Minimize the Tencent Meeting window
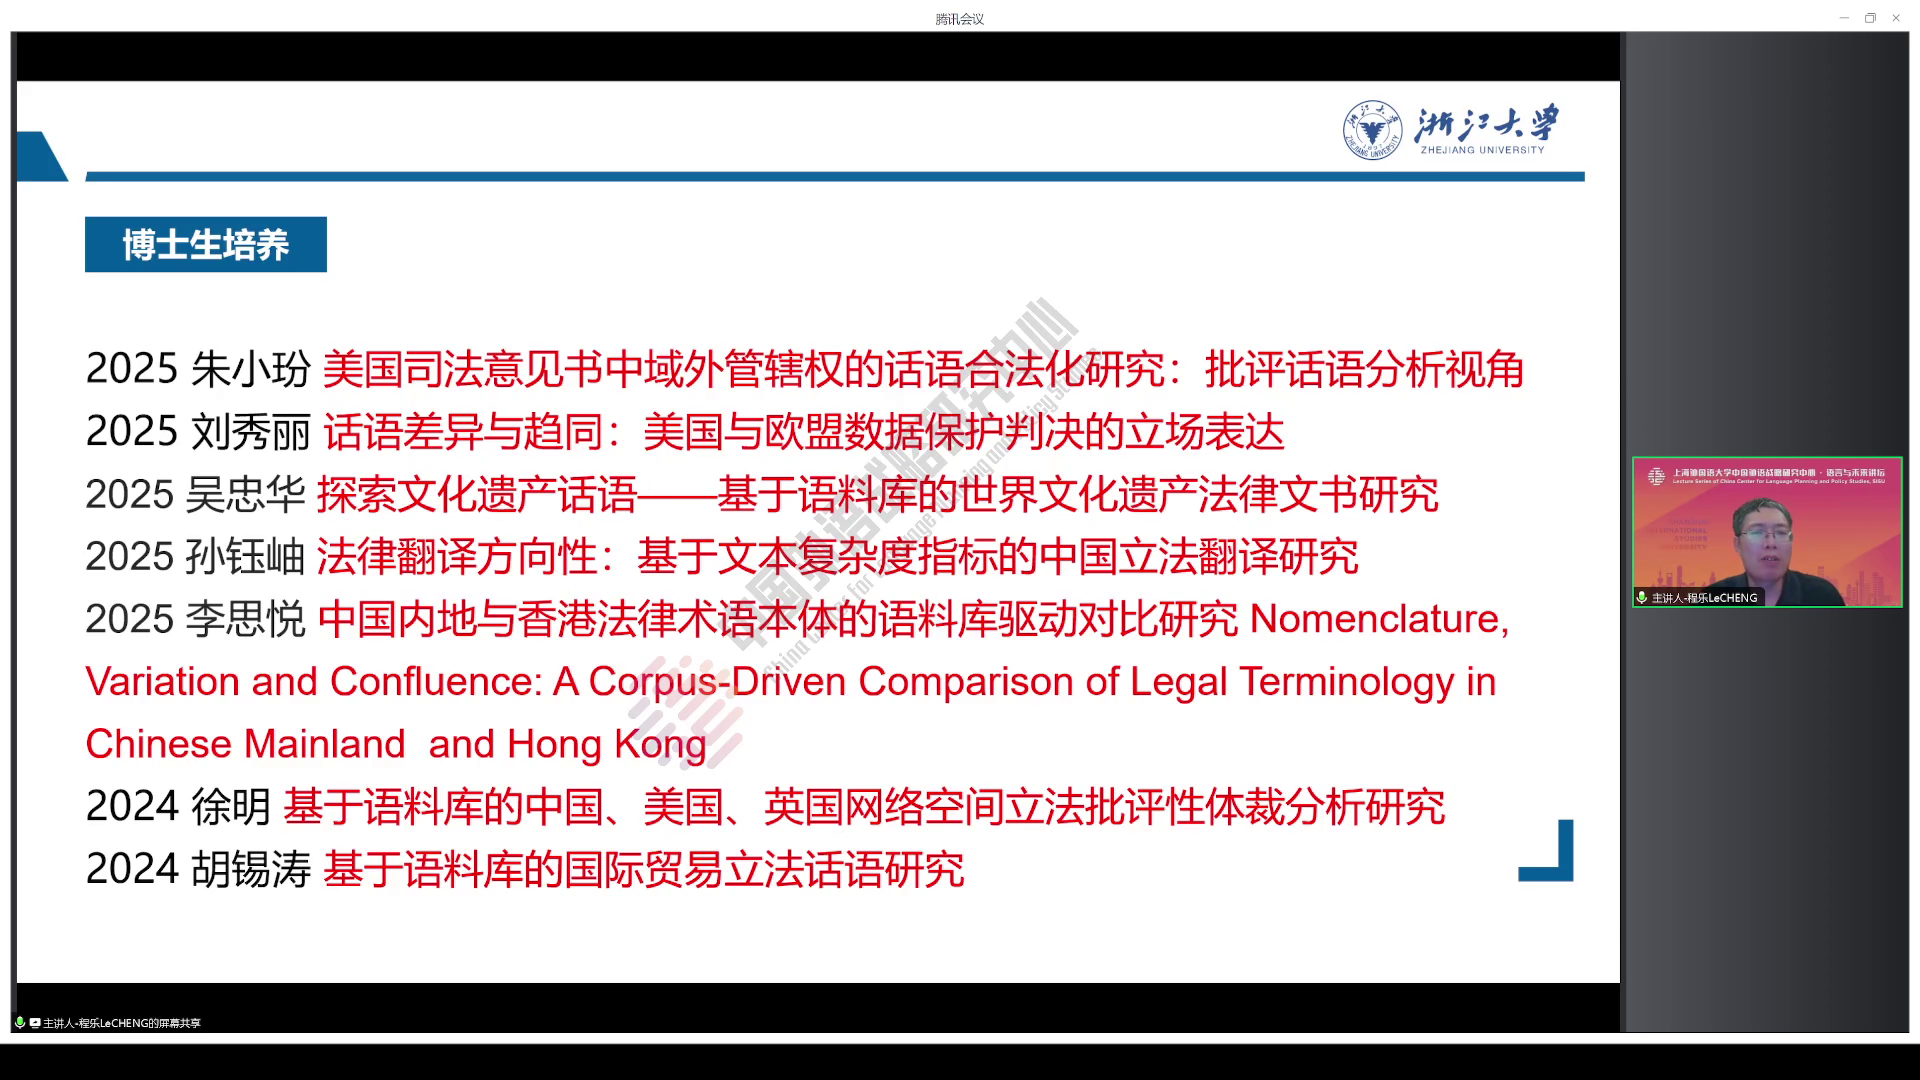This screenshot has height=1080, width=1920. pos(1844,18)
